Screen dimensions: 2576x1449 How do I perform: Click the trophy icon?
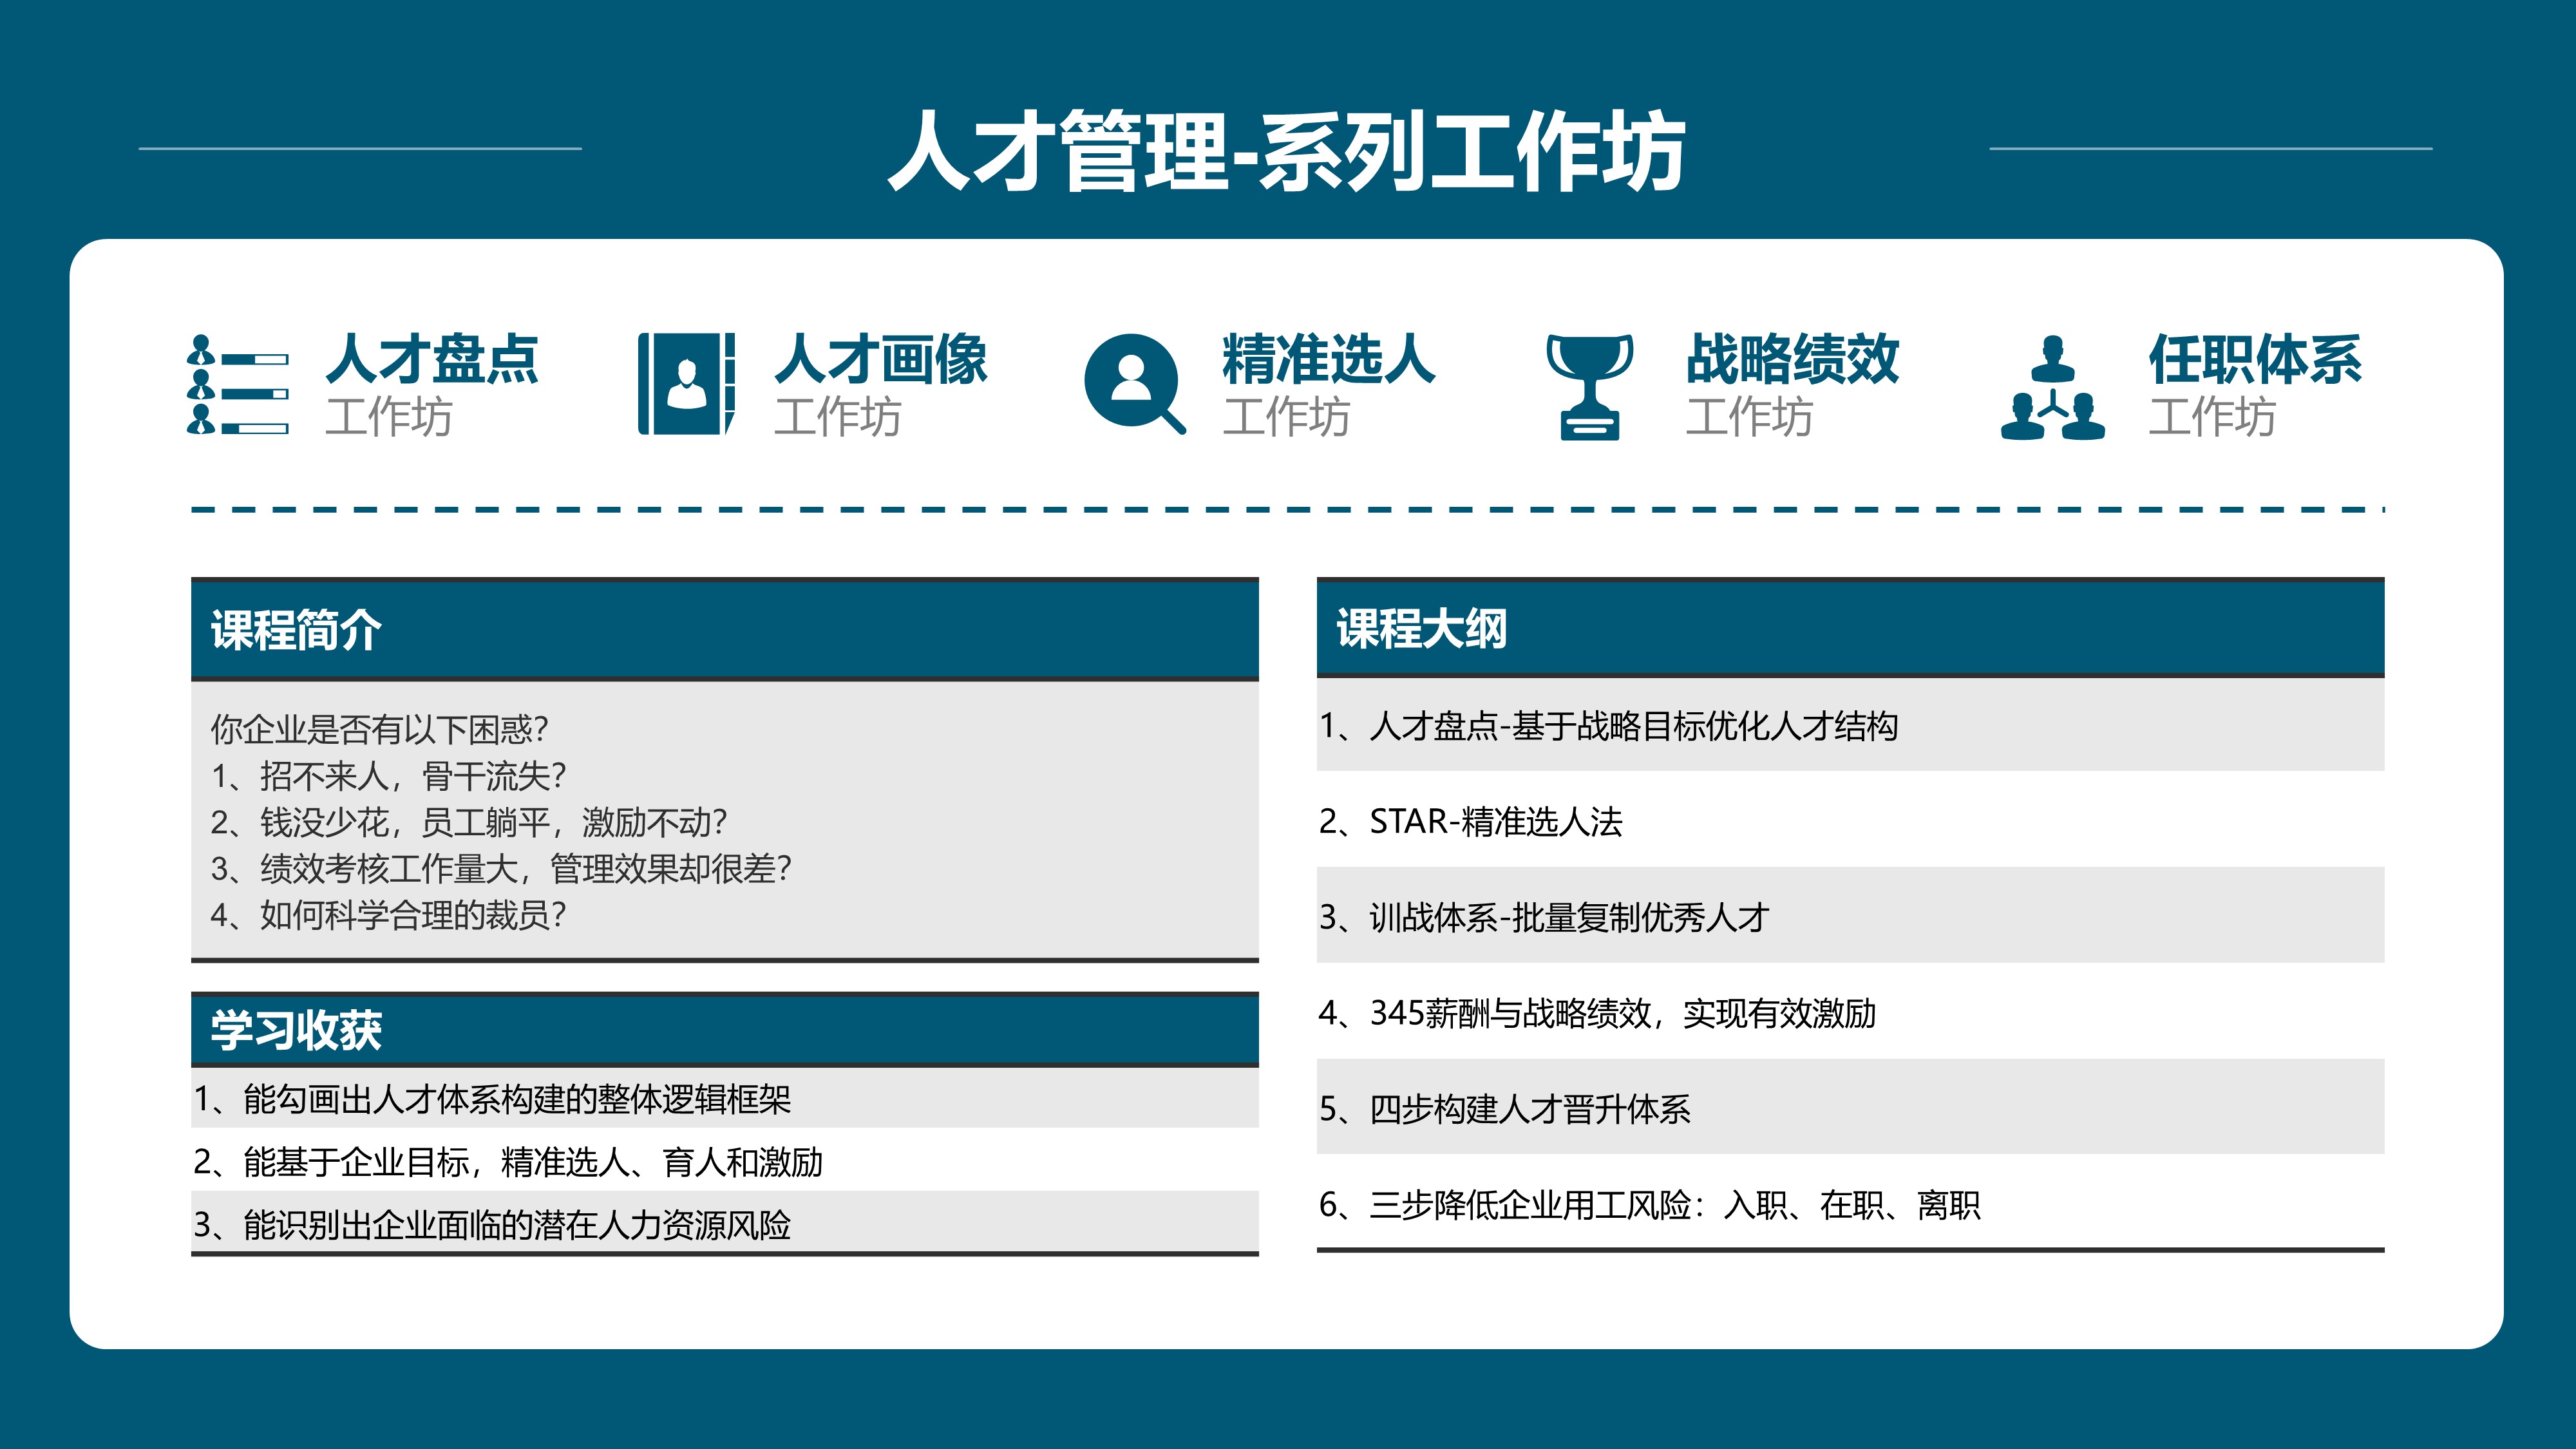pyautogui.click(x=1589, y=386)
